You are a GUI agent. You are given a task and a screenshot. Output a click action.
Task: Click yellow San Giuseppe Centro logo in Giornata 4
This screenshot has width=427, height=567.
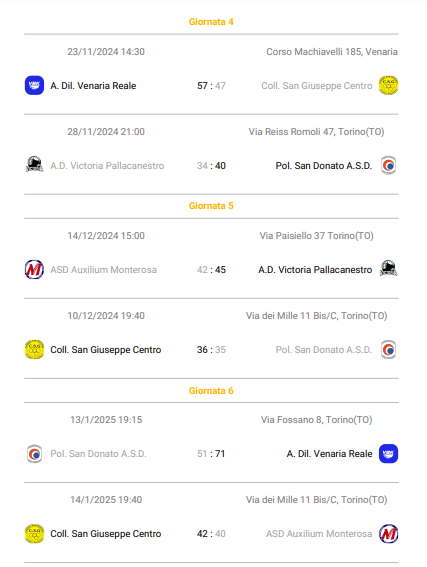pos(388,85)
